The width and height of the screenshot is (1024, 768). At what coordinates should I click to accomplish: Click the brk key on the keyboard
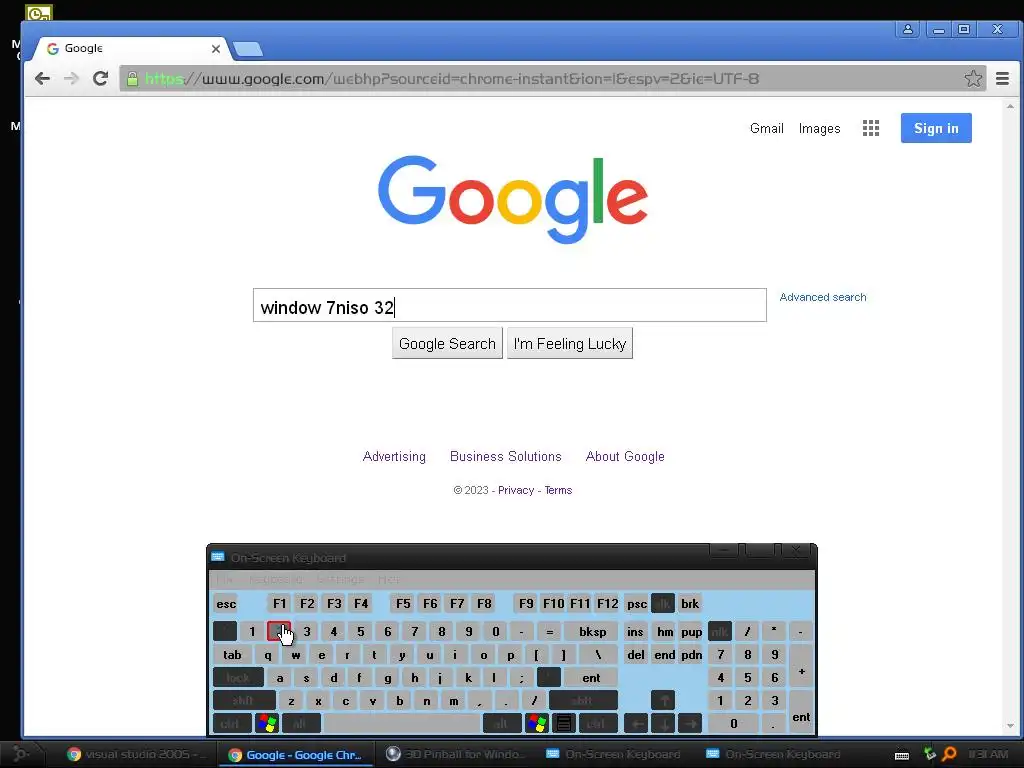coord(690,603)
